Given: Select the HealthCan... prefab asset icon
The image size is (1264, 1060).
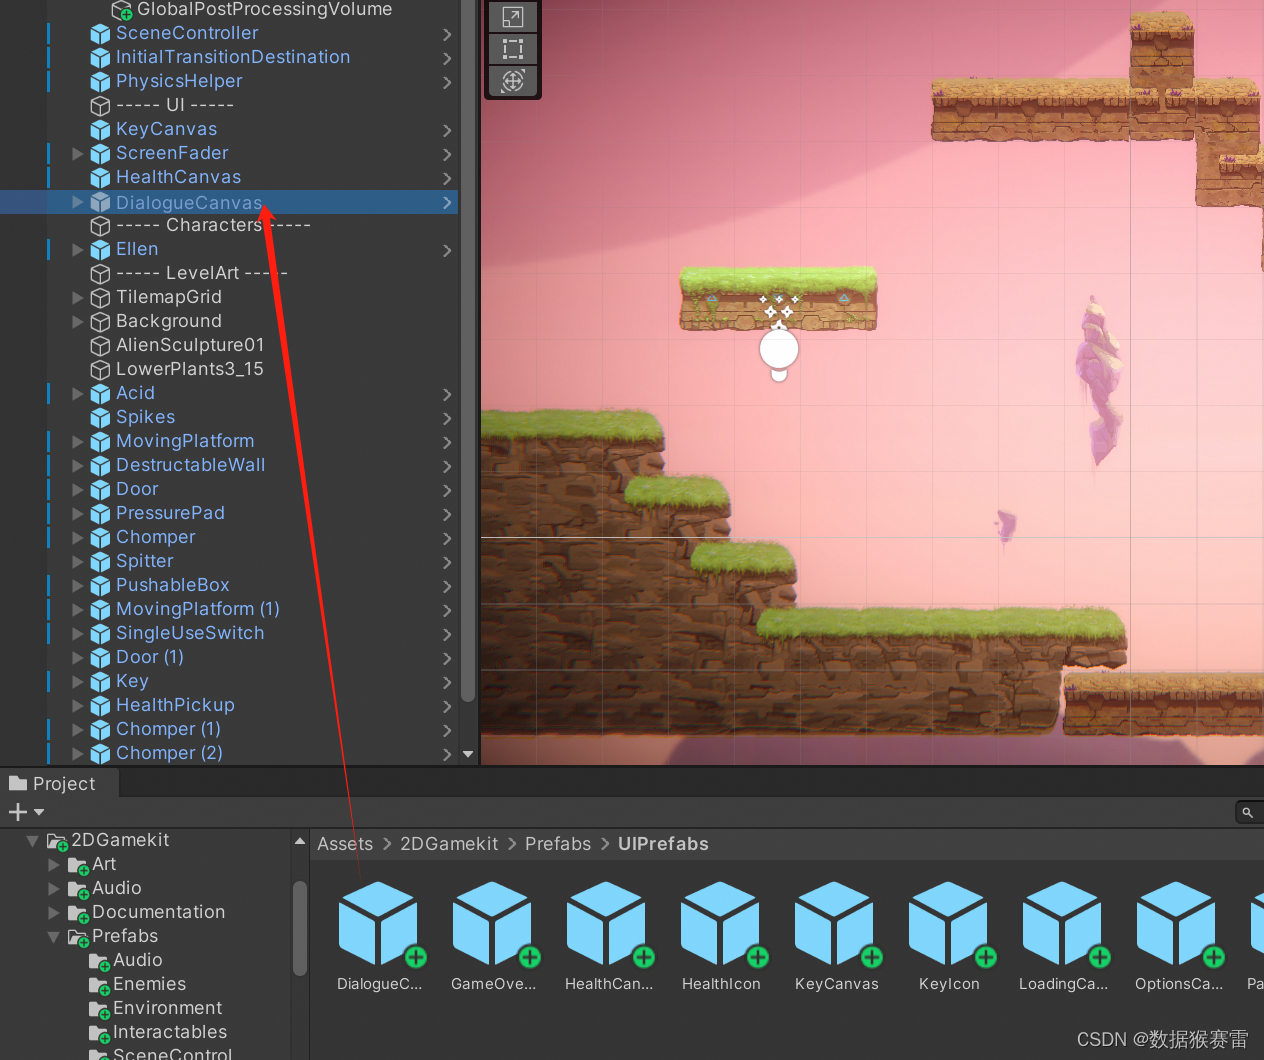Looking at the screenshot, I should point(606,923).
